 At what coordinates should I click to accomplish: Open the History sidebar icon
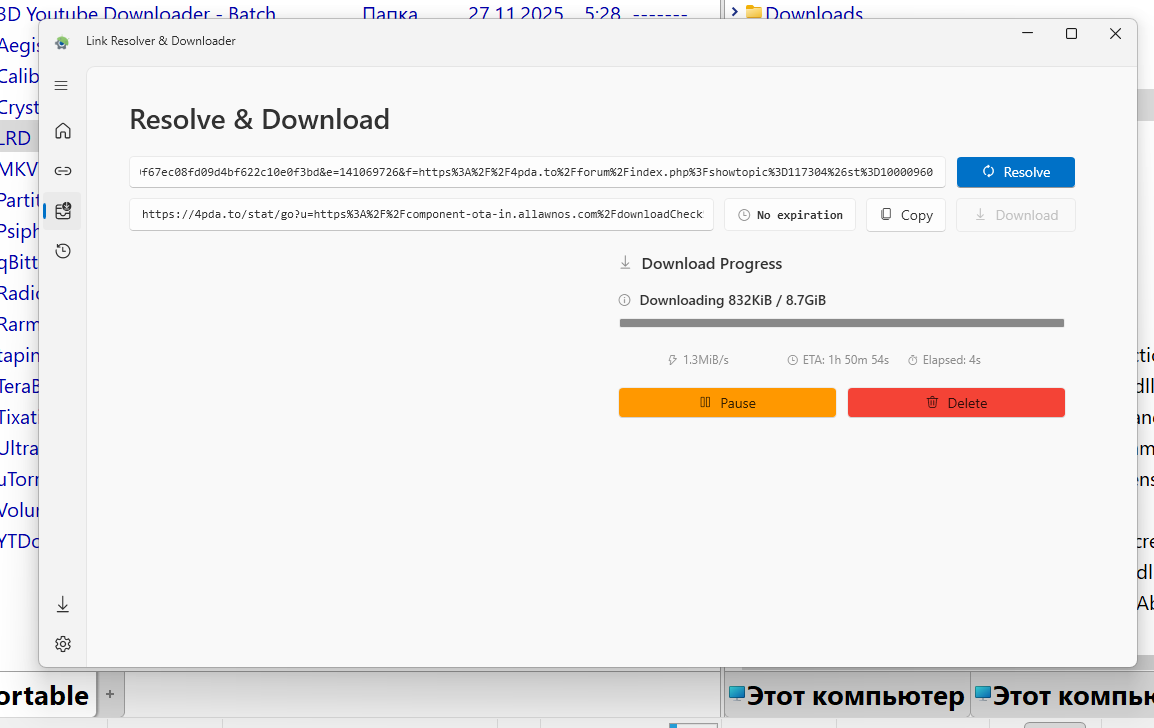pyautogui.click(x=63, y=251)
